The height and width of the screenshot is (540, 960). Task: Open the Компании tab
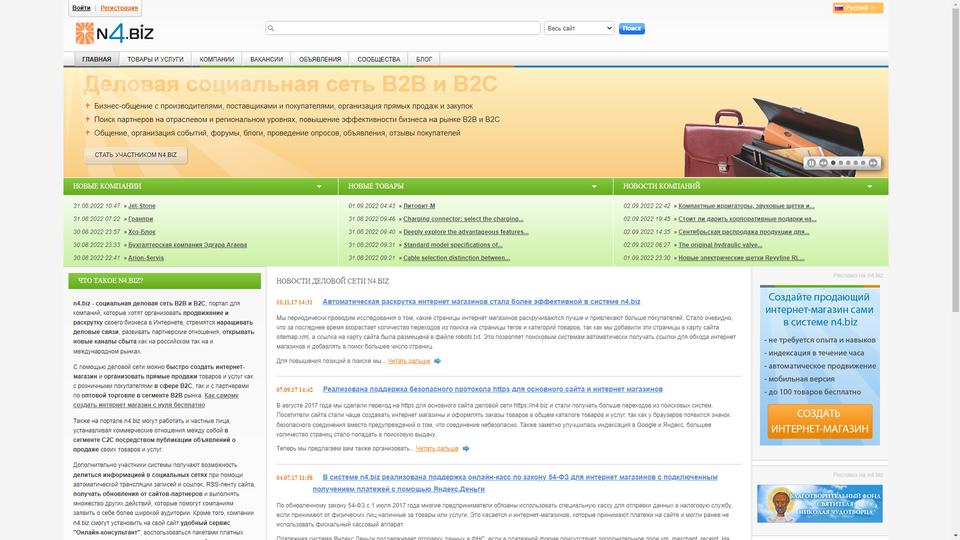click(x=217, y=59)
